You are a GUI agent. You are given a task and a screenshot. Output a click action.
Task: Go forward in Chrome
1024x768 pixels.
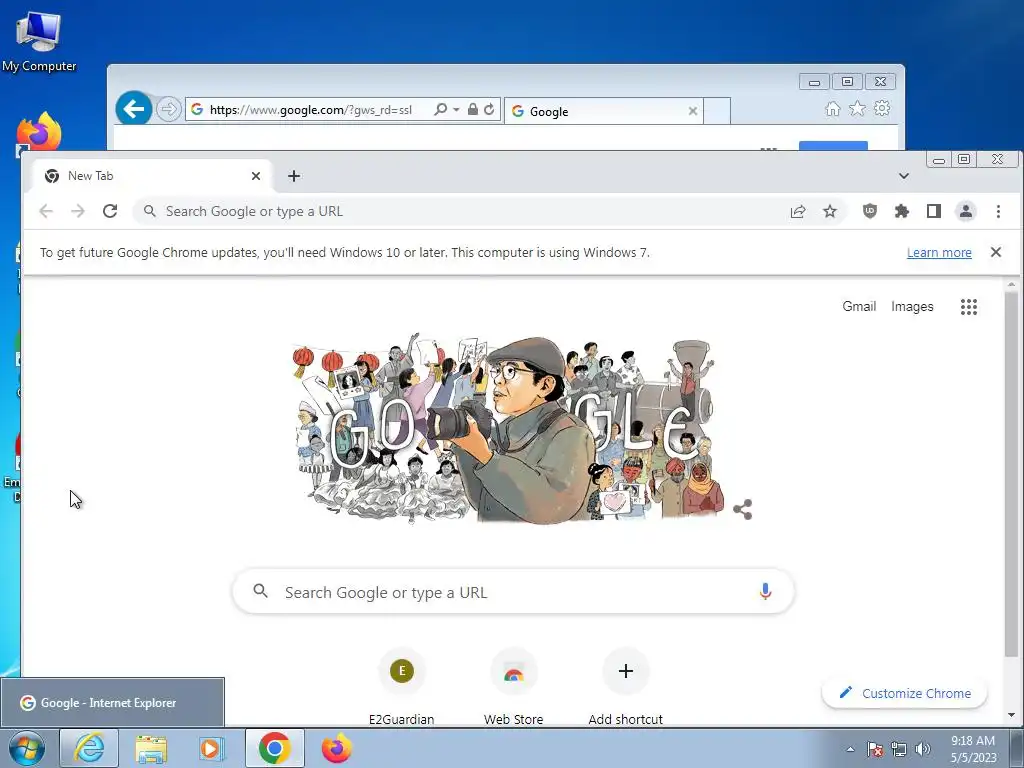[x=78, y=211]
